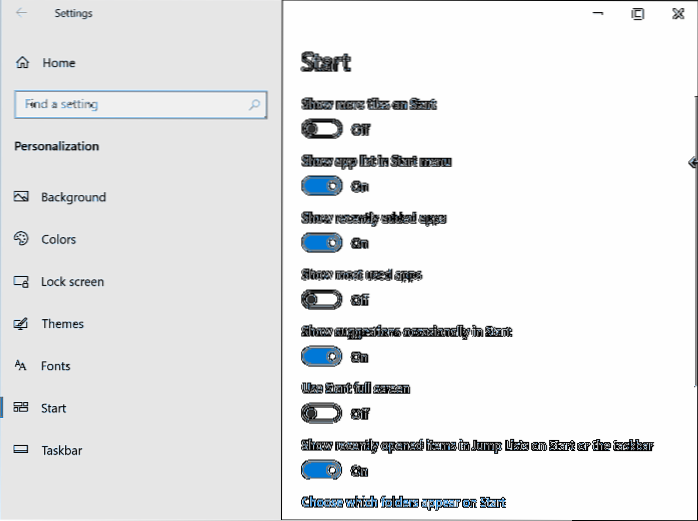Click the Lock screen icon
Viewport: 698px width, 521px height.
[x=21, y=282]
